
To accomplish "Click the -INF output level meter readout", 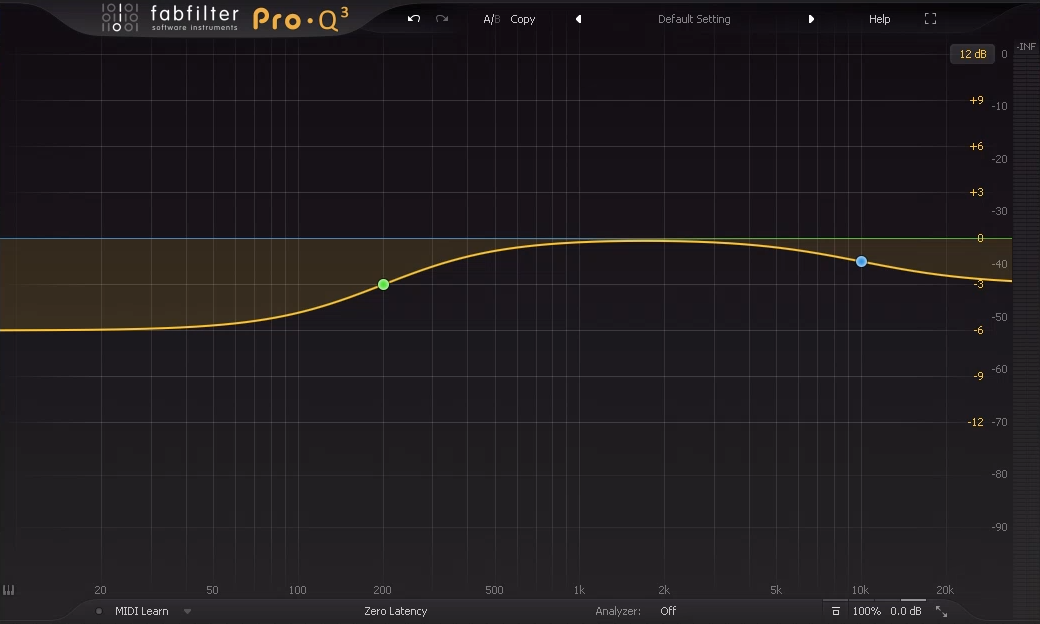I will click(1026, 46).
